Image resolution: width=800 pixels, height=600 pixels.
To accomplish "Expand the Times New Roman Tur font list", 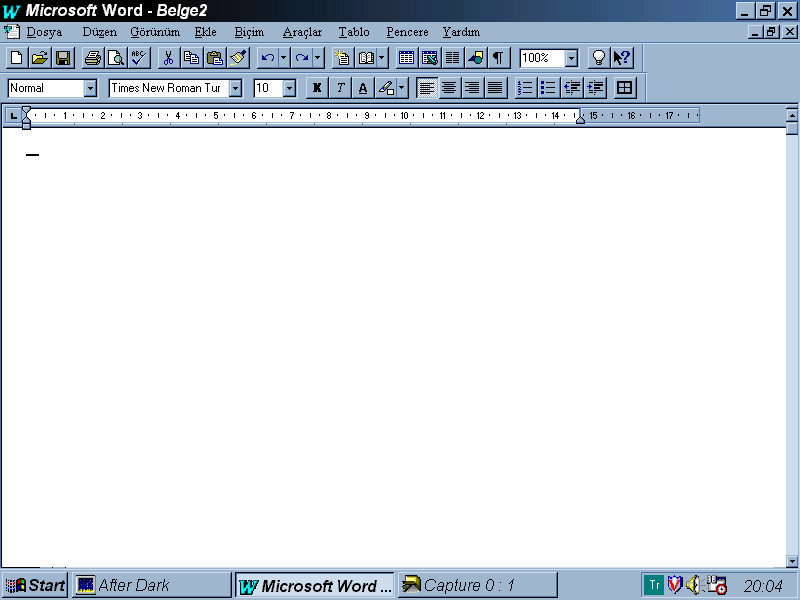I will [x=235, y=88].
